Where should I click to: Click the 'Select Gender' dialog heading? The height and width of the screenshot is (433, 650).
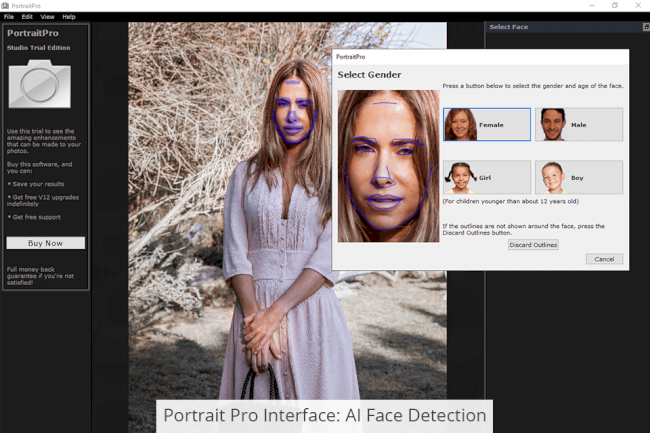point(369,75)
